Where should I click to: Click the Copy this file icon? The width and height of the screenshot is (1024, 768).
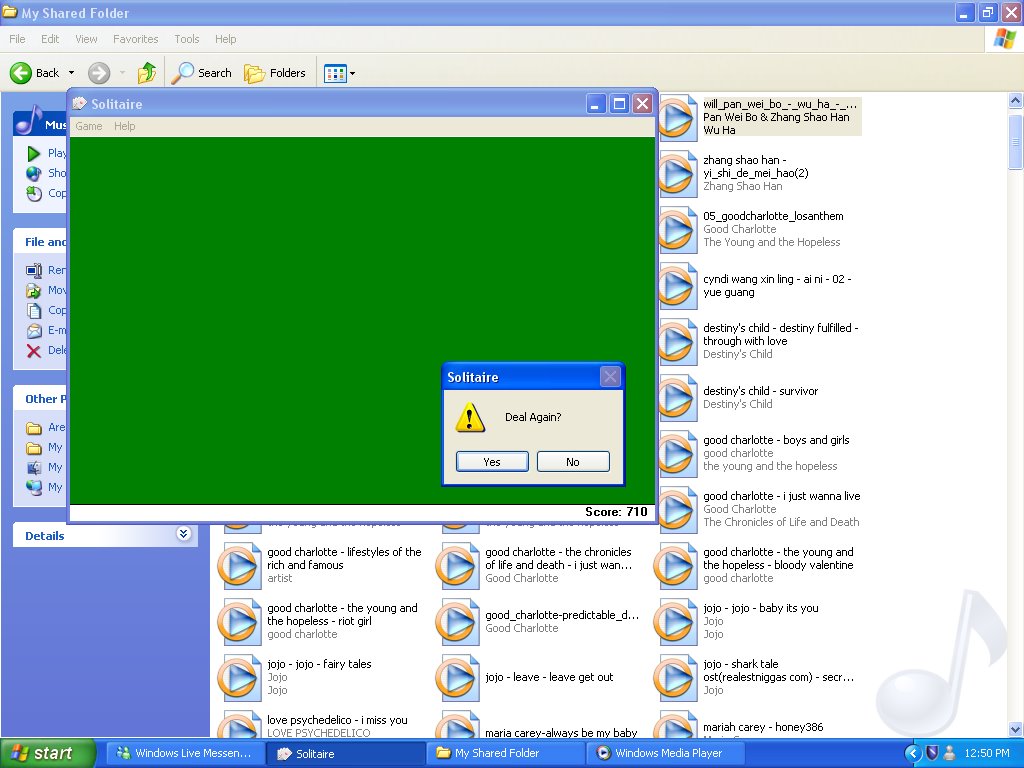(34, 310)
